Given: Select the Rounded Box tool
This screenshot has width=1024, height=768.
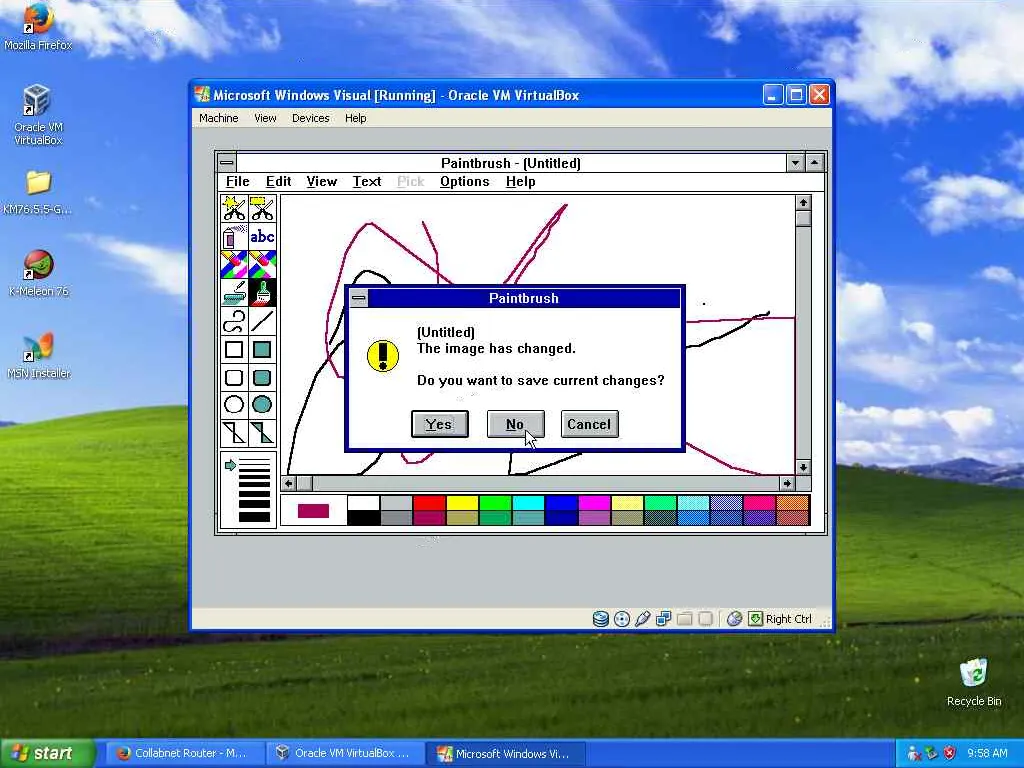Looking at the screenshot, I should (x=234, y=377).
